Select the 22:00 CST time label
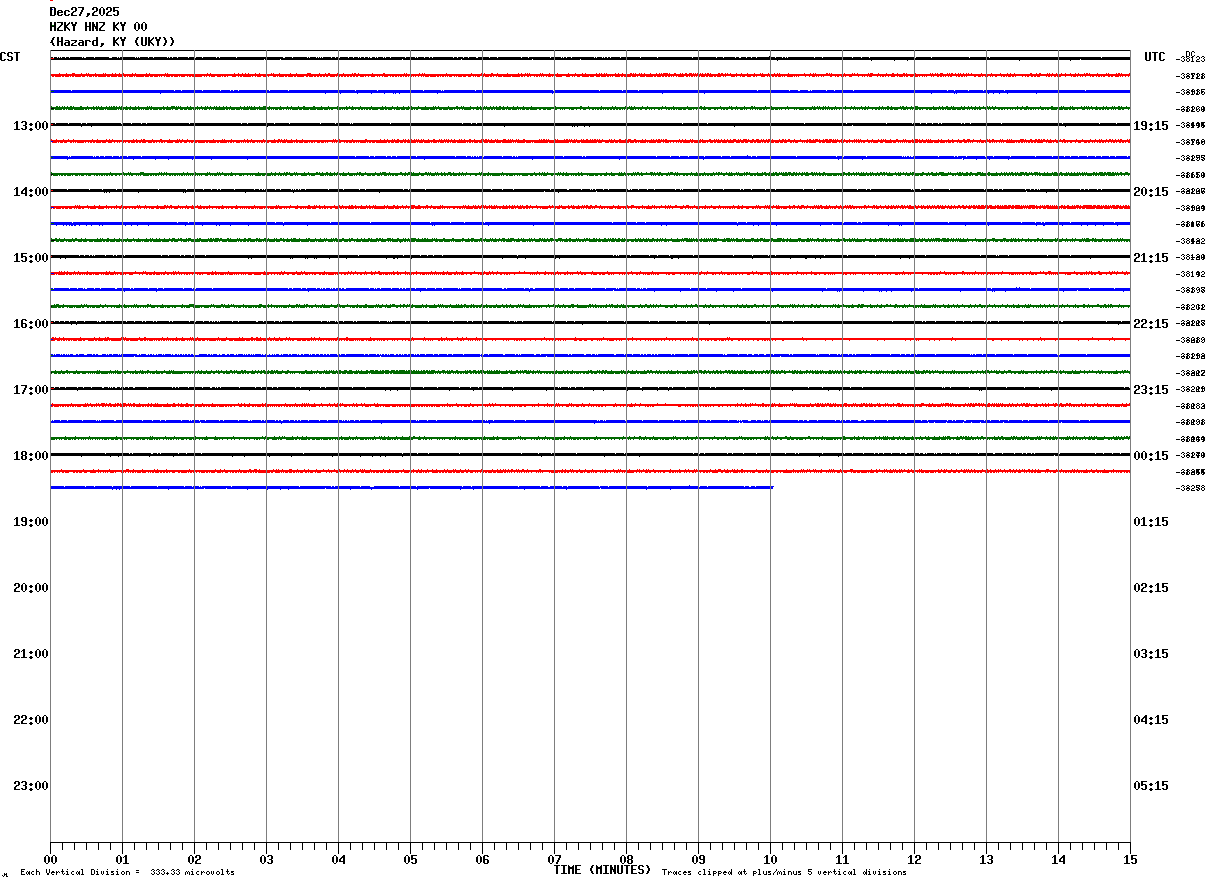Screen dimensions: 1210x886 pyautogui.click(x=31, y=720)
